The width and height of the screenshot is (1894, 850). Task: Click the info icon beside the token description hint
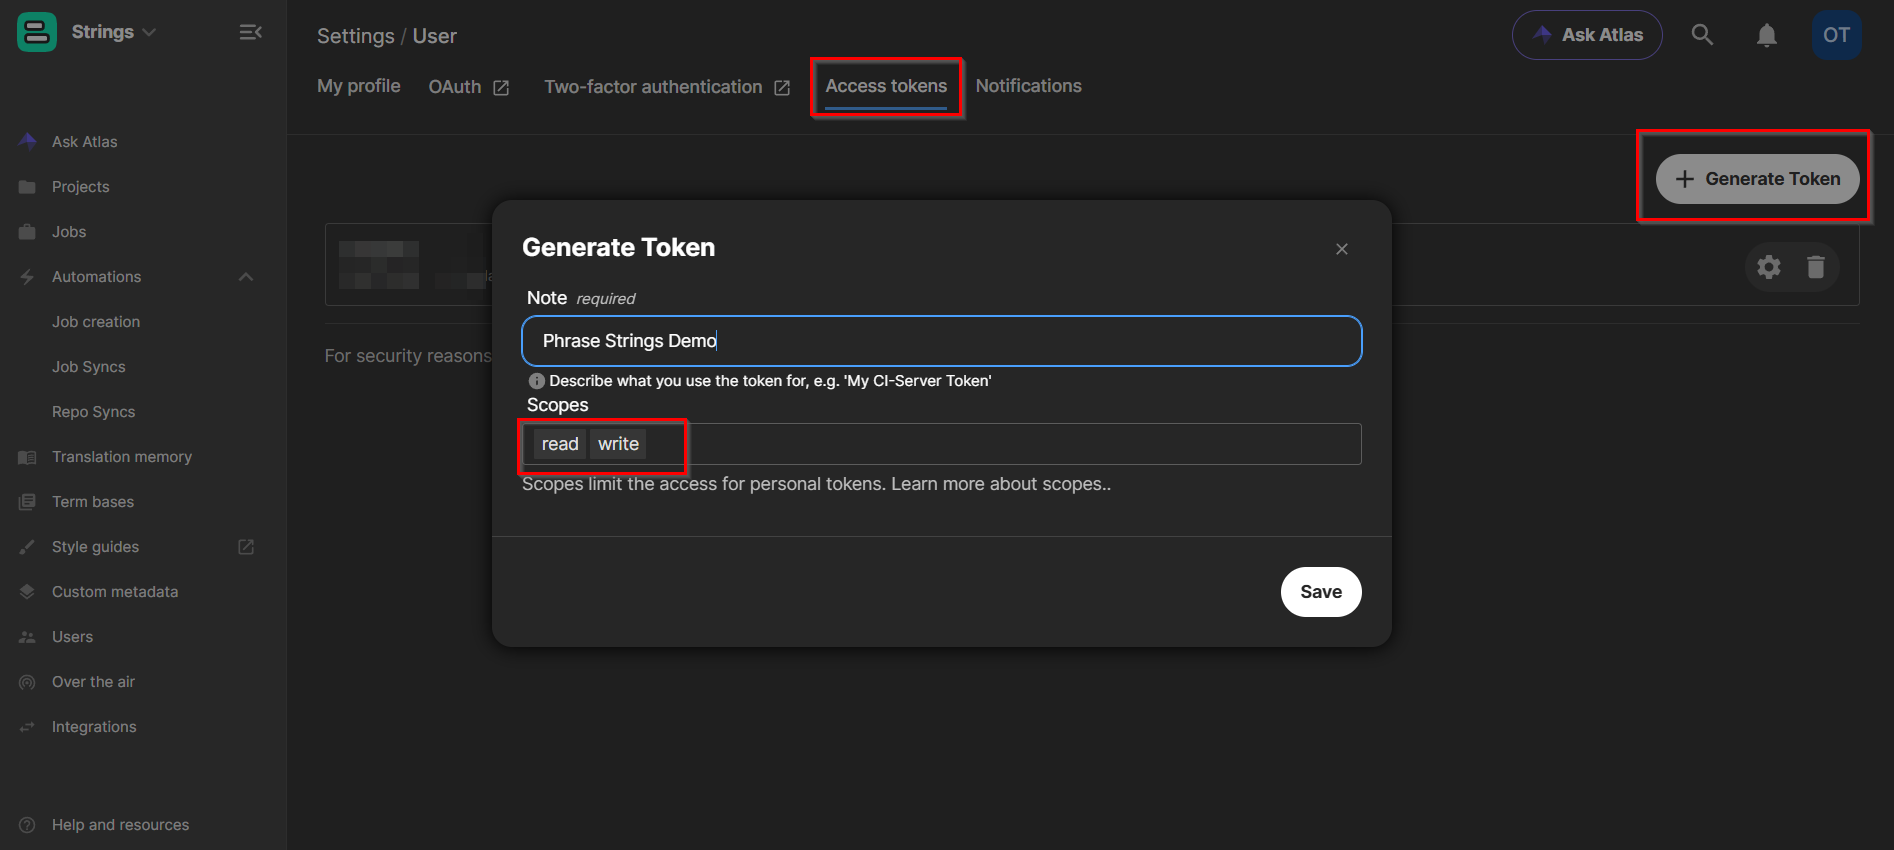(536, 381)
